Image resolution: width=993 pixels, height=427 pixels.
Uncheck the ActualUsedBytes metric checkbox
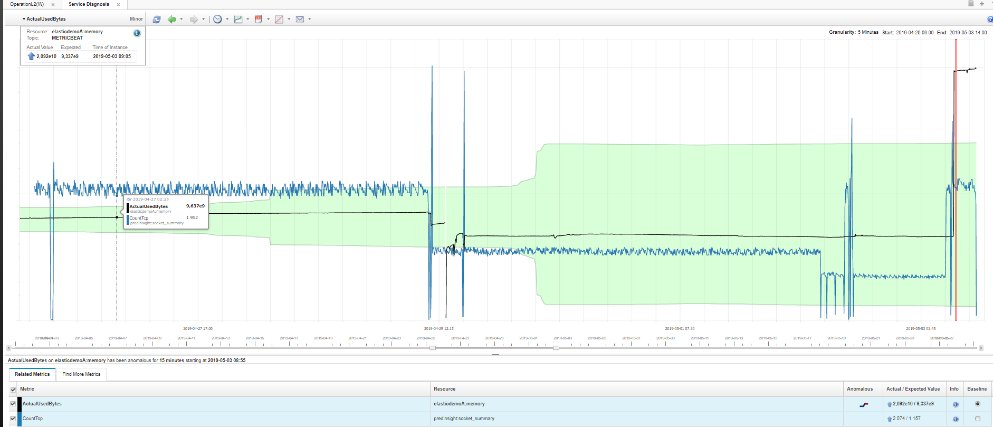[x=12, y=402]
